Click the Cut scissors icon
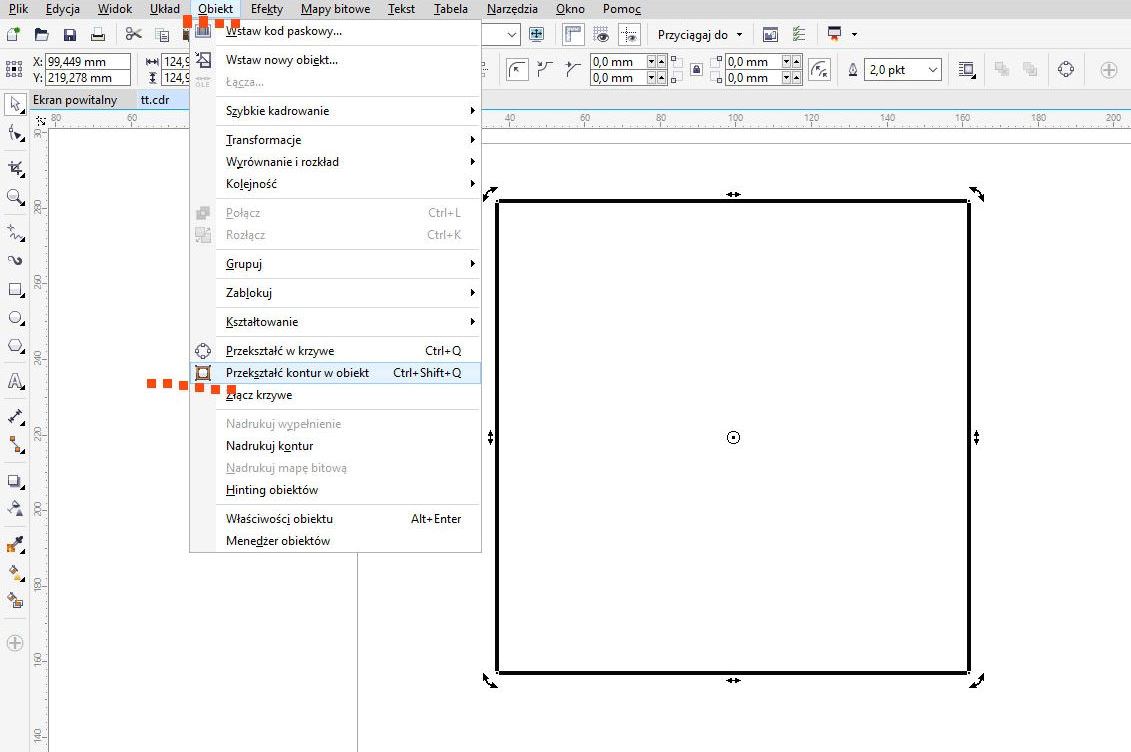Viewport: 1131px width, 752px height. click(x=134, y=34)
